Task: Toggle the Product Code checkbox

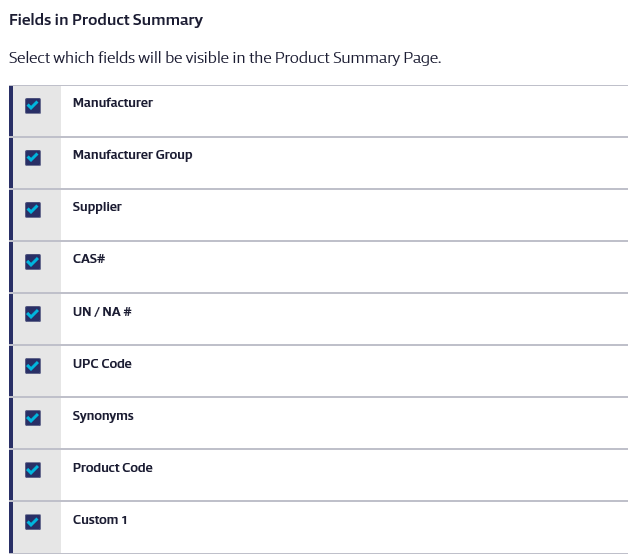Action: (x=33, y=470)
